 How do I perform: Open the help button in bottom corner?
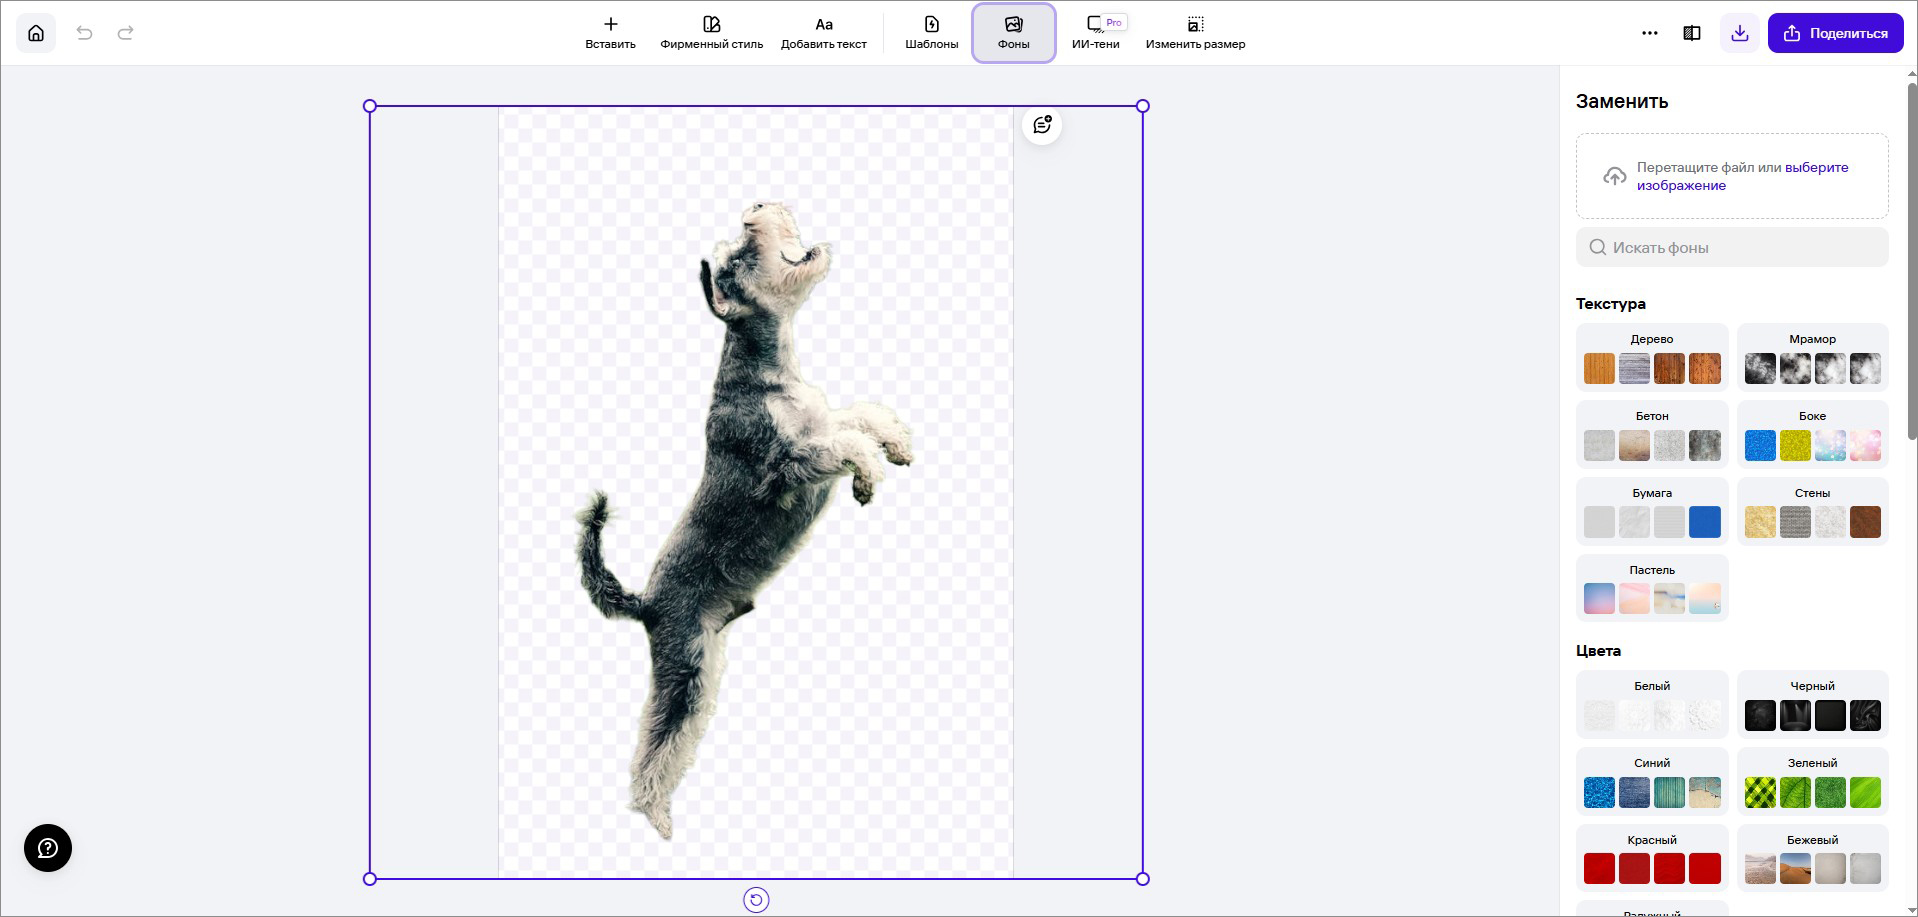[x=46, y=847]
